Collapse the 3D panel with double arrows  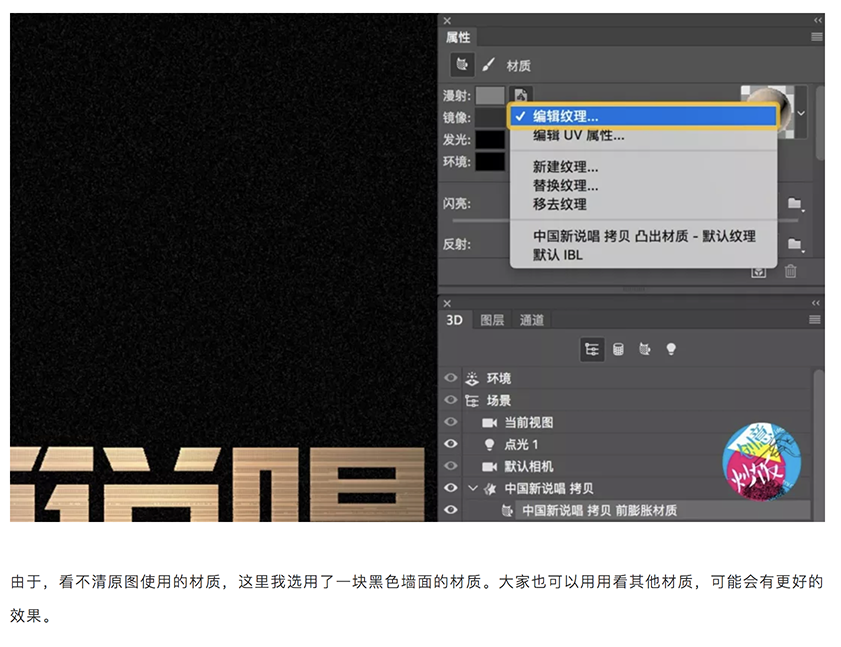[816, 303]
